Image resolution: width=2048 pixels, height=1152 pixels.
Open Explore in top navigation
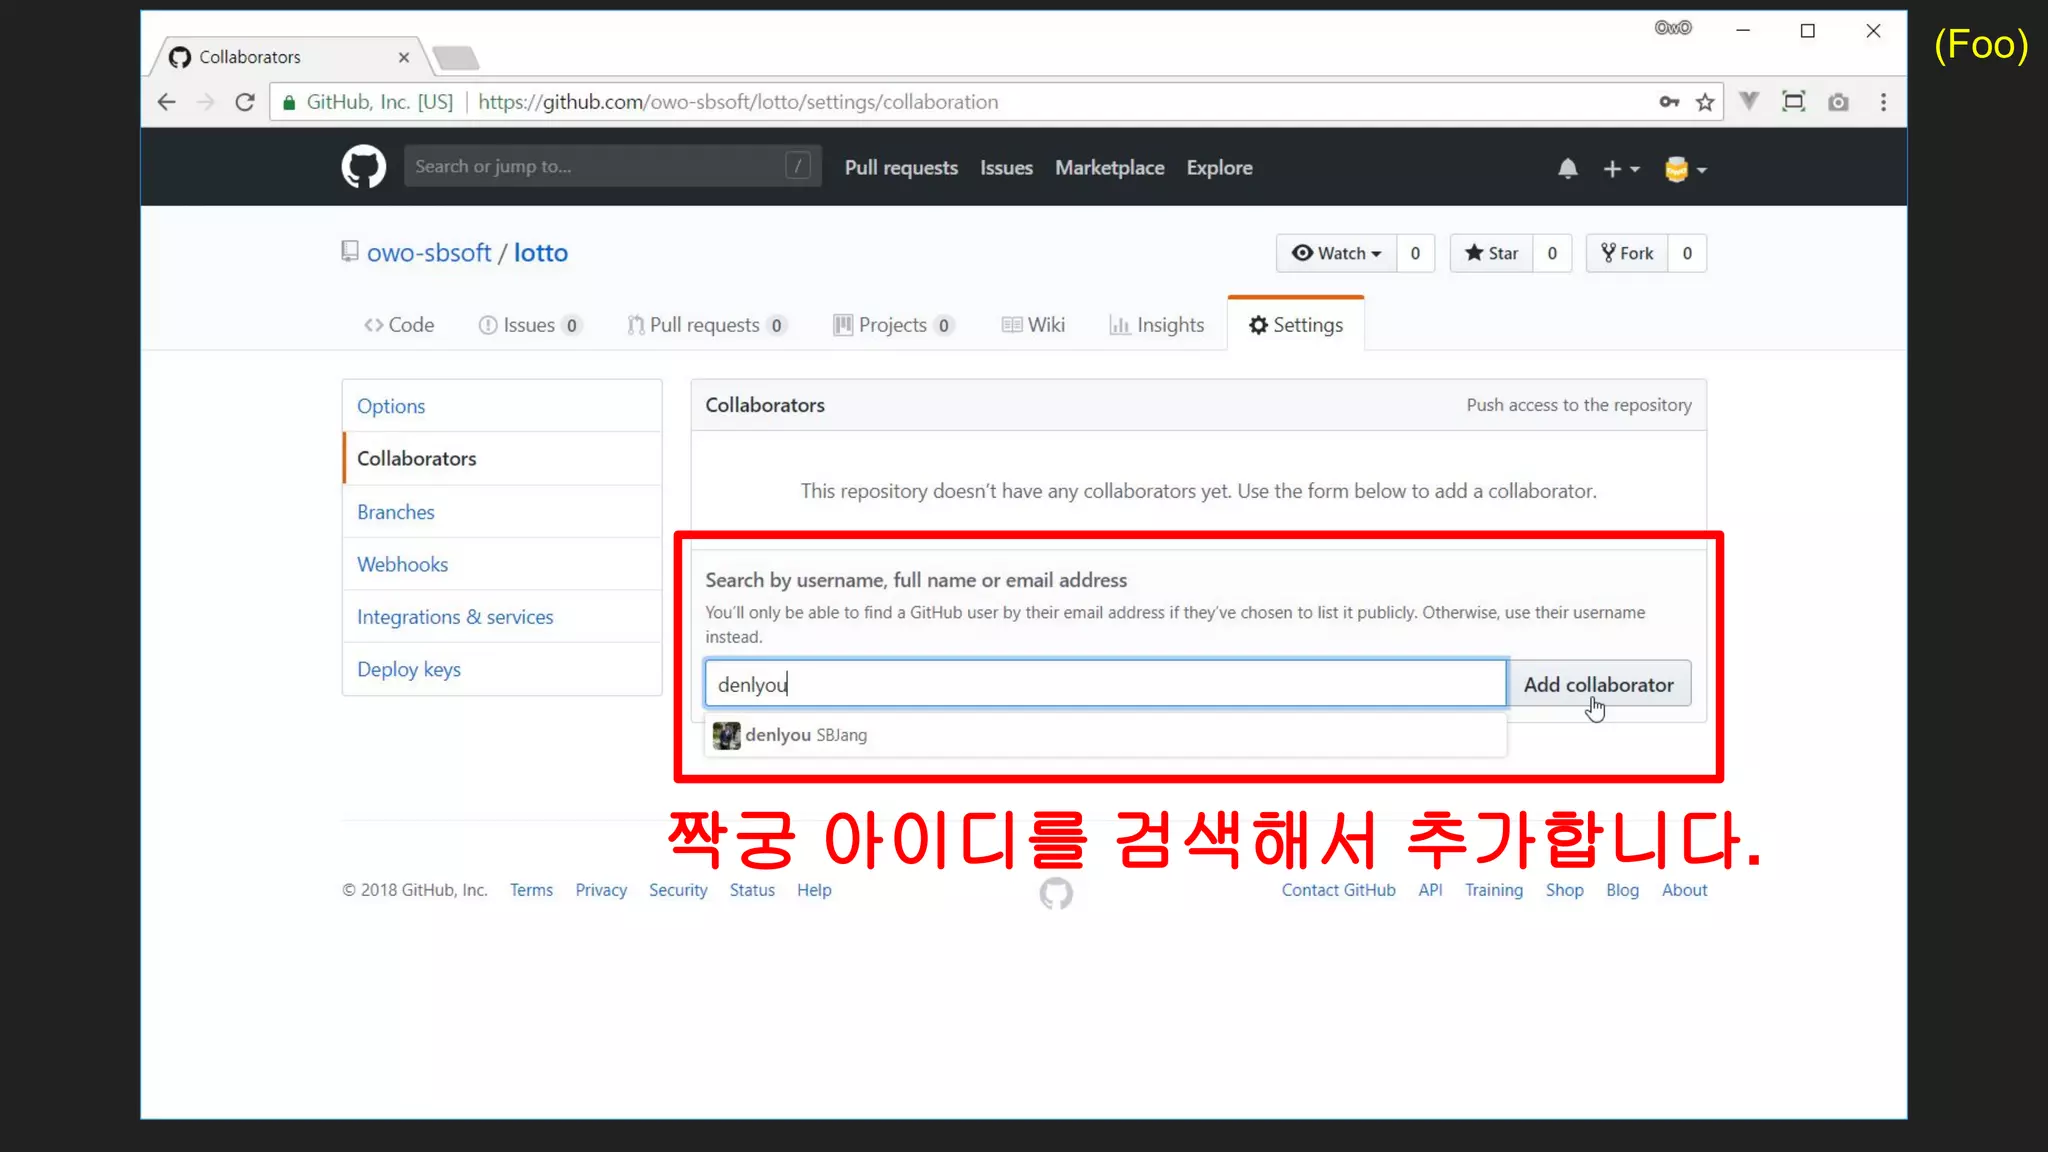coord(1219,168)
